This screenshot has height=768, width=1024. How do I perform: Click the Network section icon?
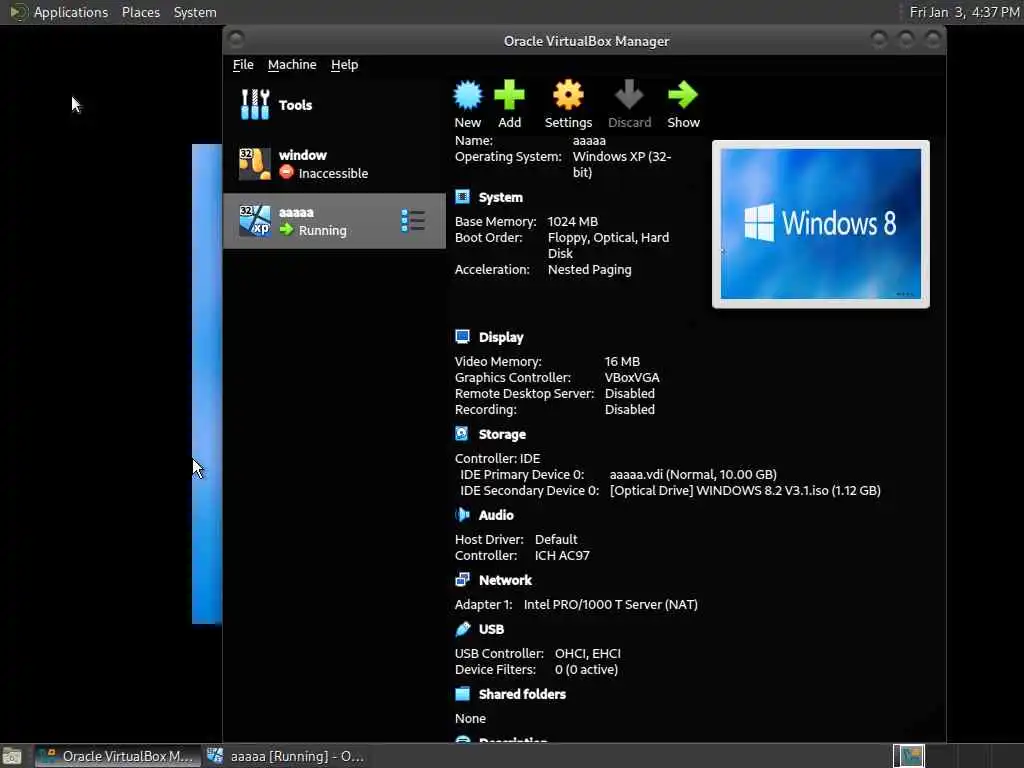tap(462, 579)
